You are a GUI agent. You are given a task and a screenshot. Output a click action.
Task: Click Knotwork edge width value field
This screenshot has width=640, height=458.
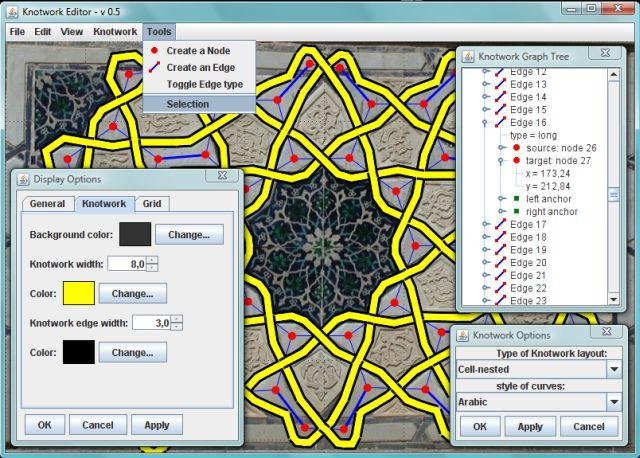[x=152, y=323]
